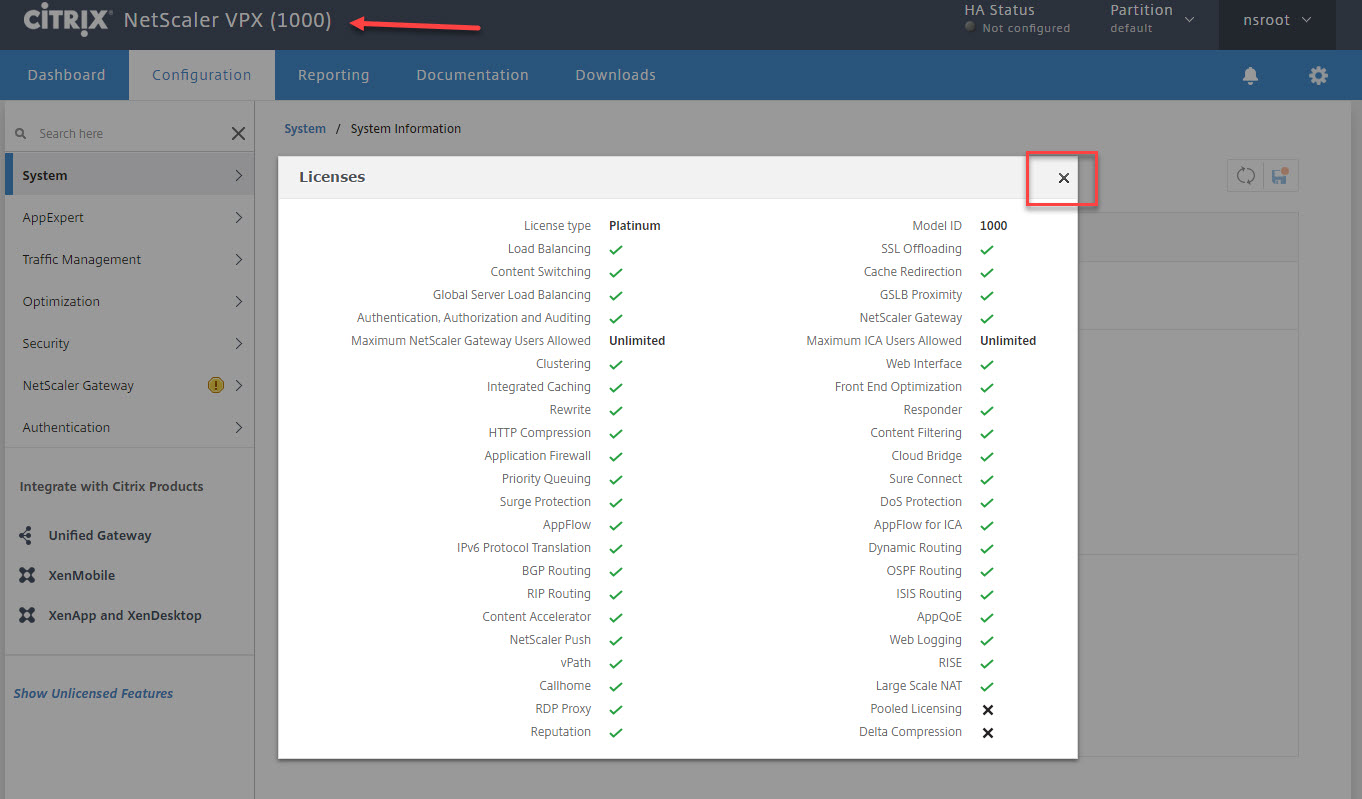Click the Maximum ICA Users Allowed label

click(884, 341)
